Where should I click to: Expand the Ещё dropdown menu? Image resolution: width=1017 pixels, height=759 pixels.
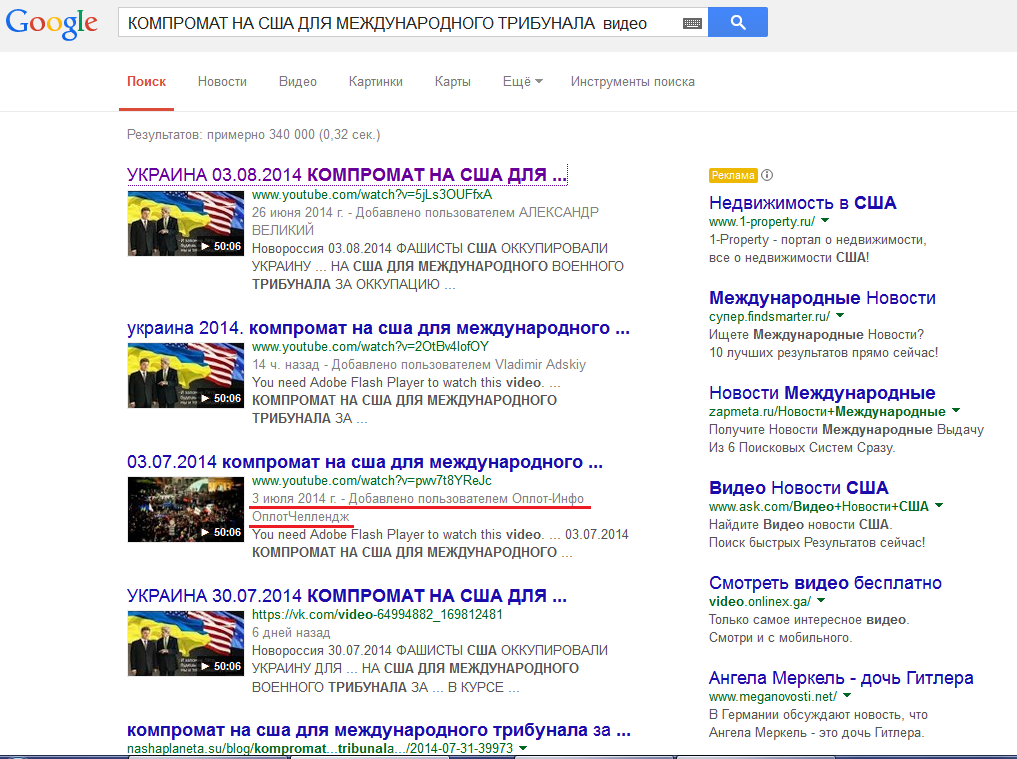click(x=522, y=82)
